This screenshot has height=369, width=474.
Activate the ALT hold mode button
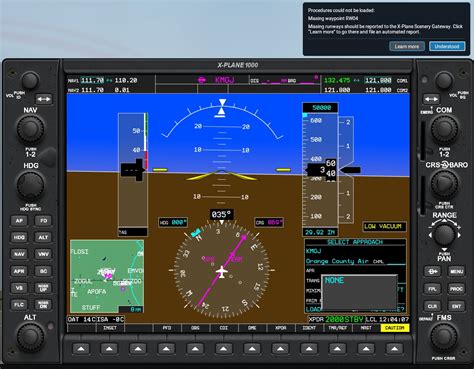(x=43, y=237)
